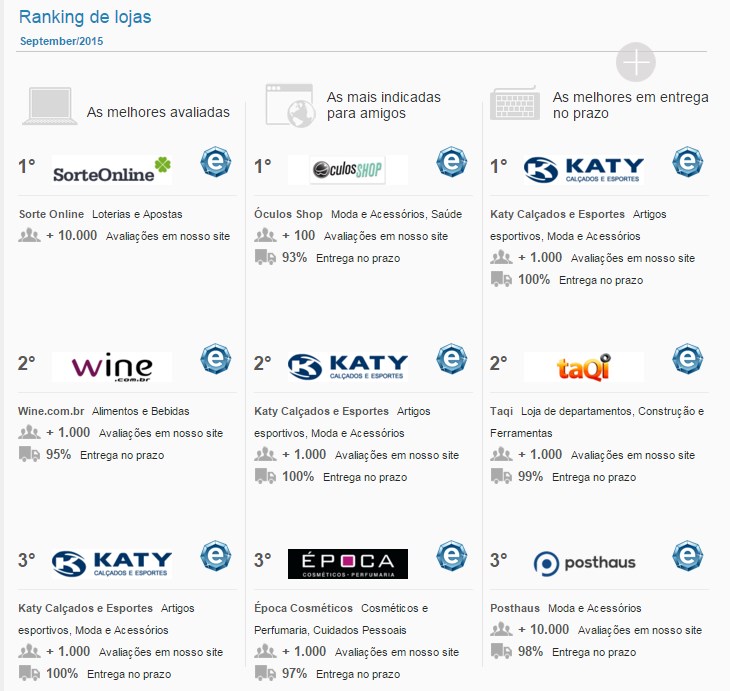Click As melhores em entrega no prazo heading
This screenshot has height=691, width=730.
pyautogui.click(x=631, y=105)
